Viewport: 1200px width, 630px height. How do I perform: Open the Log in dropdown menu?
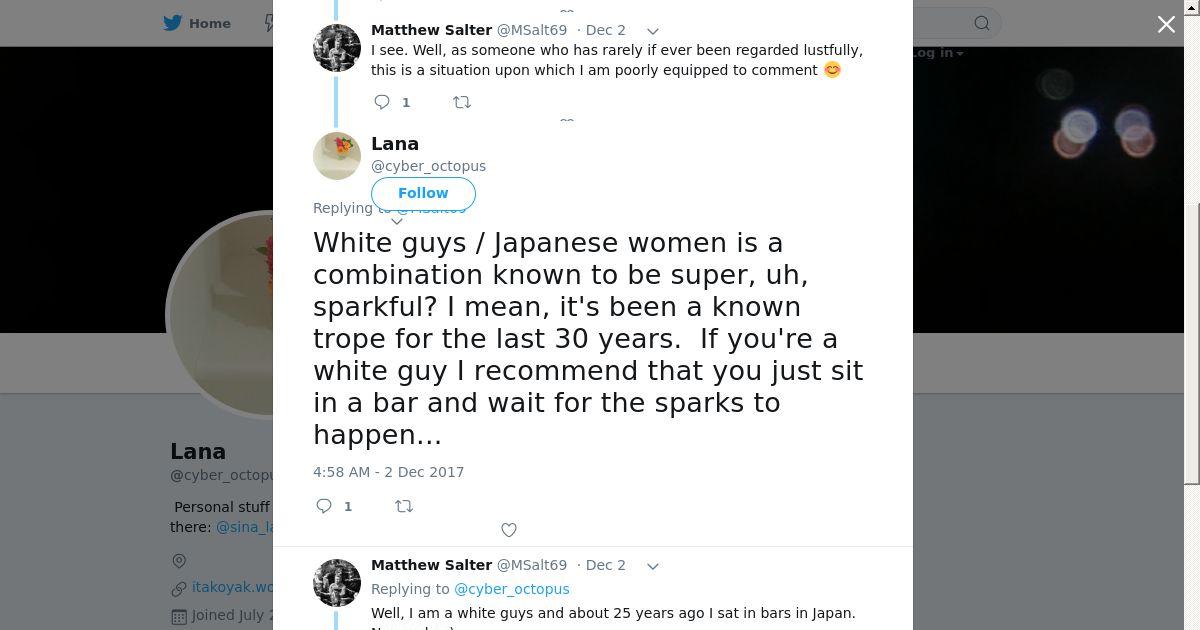(x=937, y=53)
